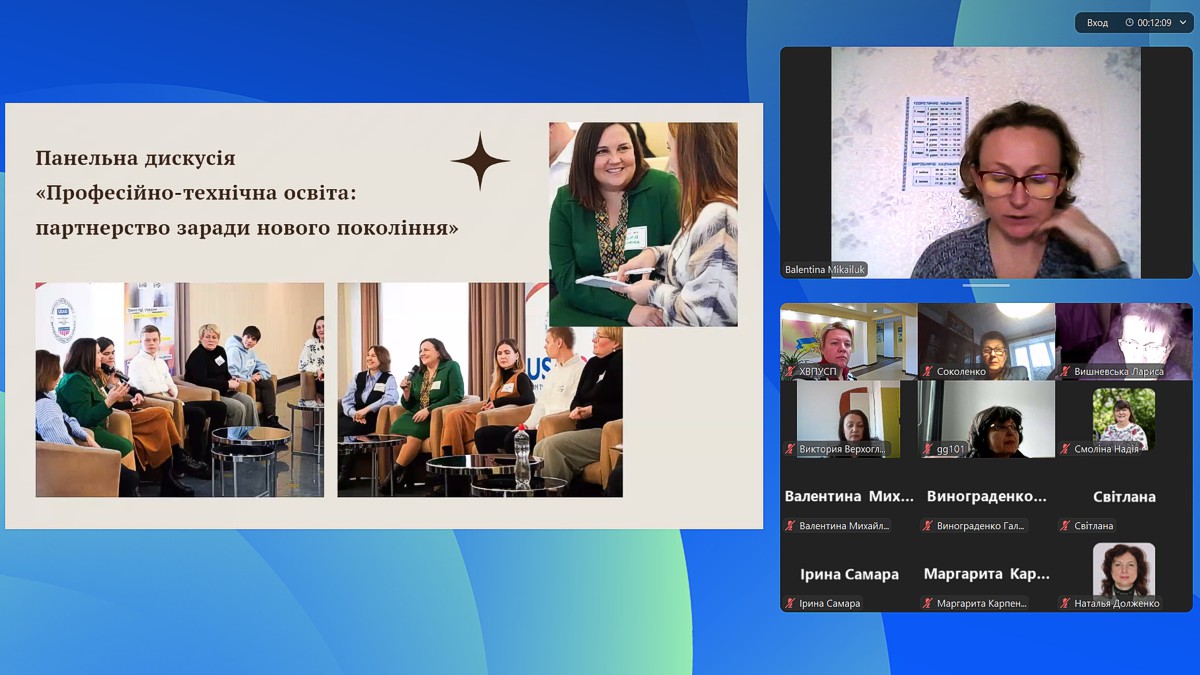The height and width of the screenshot is (675, 1200).
Task: Click the large Валентина Мих… name tile
Action: [849, 496]
